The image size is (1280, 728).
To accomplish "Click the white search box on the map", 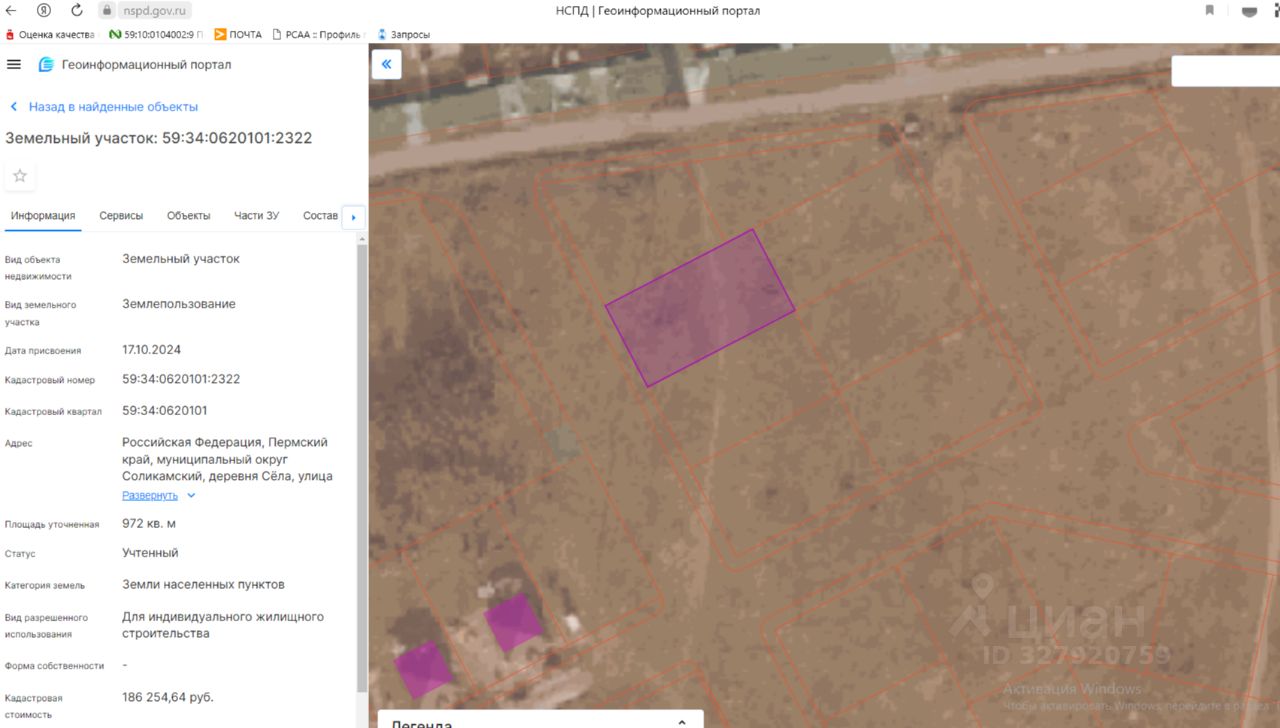I will (x=1225, y=71).
